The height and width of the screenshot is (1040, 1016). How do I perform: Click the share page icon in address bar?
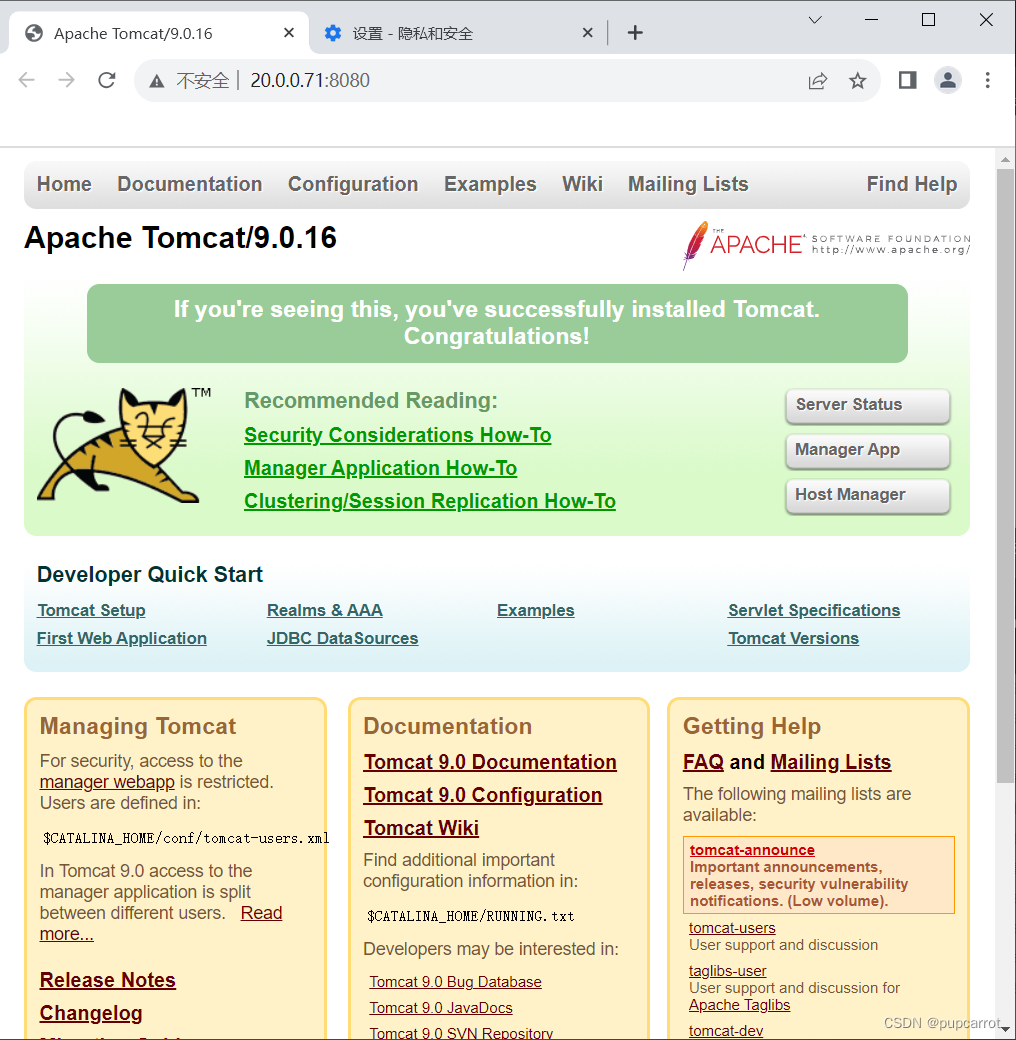[x=818, y=81]
